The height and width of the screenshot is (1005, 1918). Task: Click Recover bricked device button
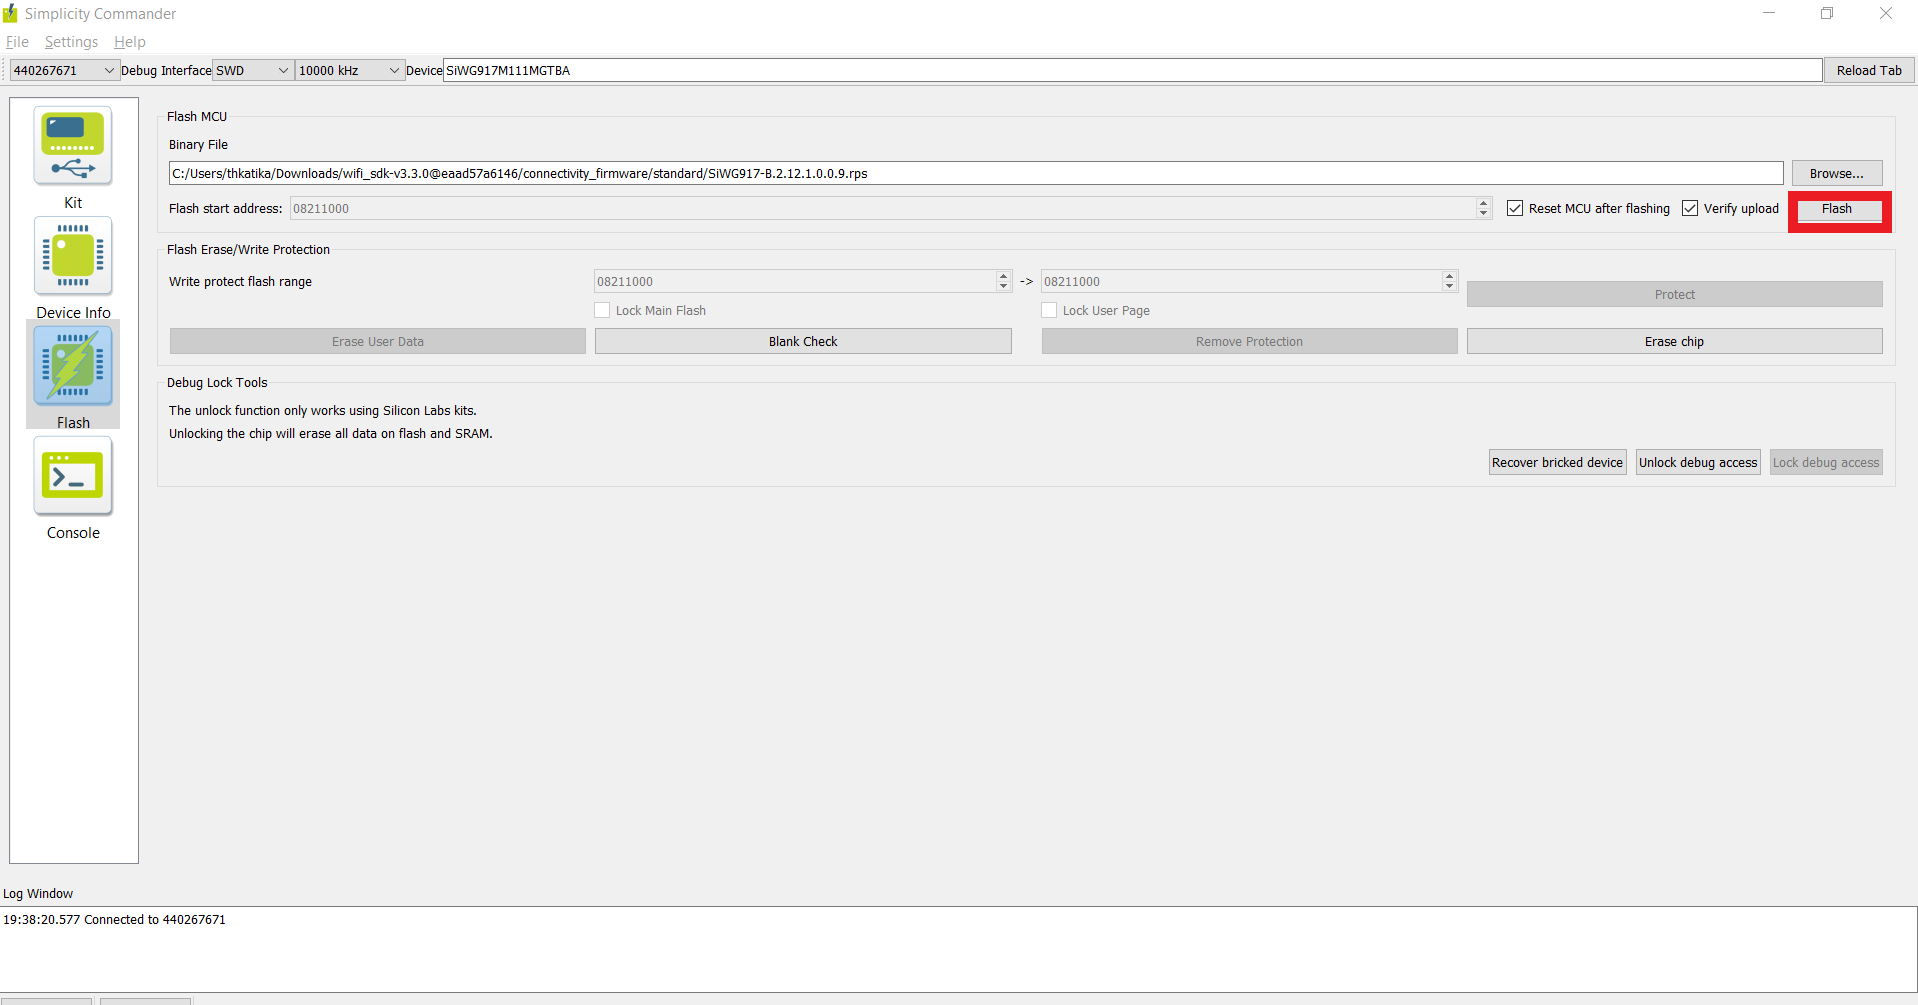point(1557,462)
